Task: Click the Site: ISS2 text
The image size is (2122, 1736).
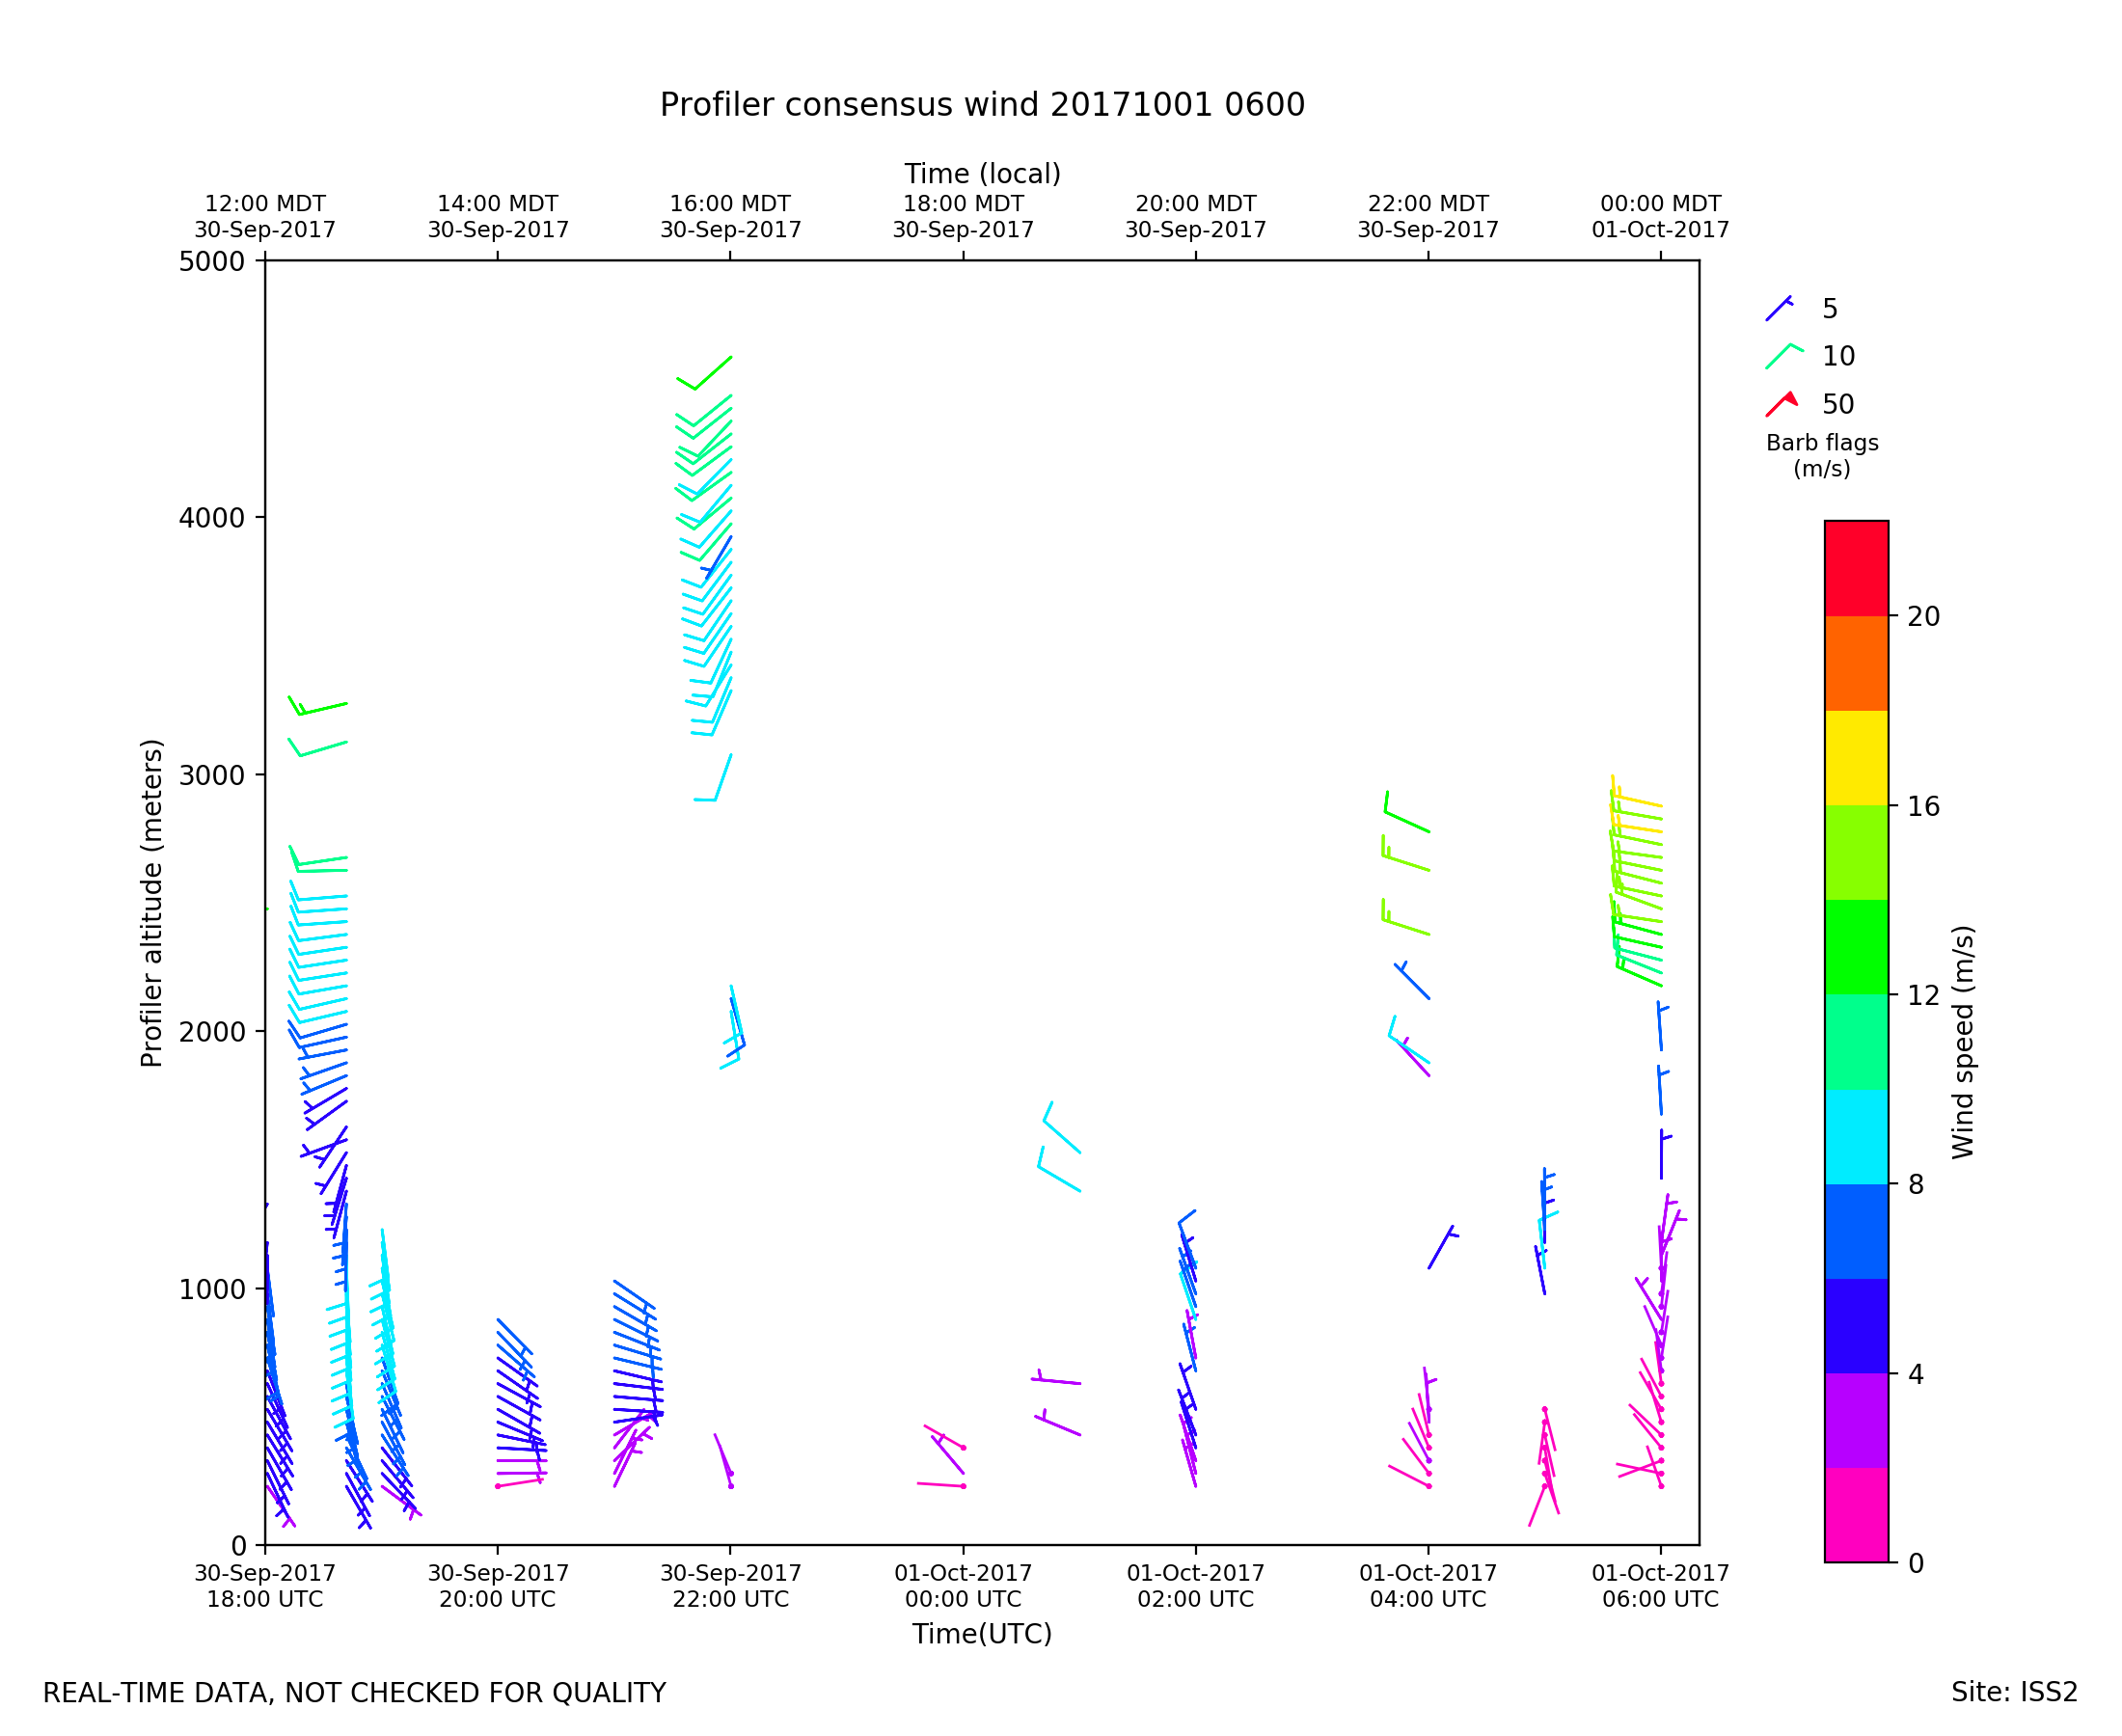Action: click(x=2013, y=1692)
